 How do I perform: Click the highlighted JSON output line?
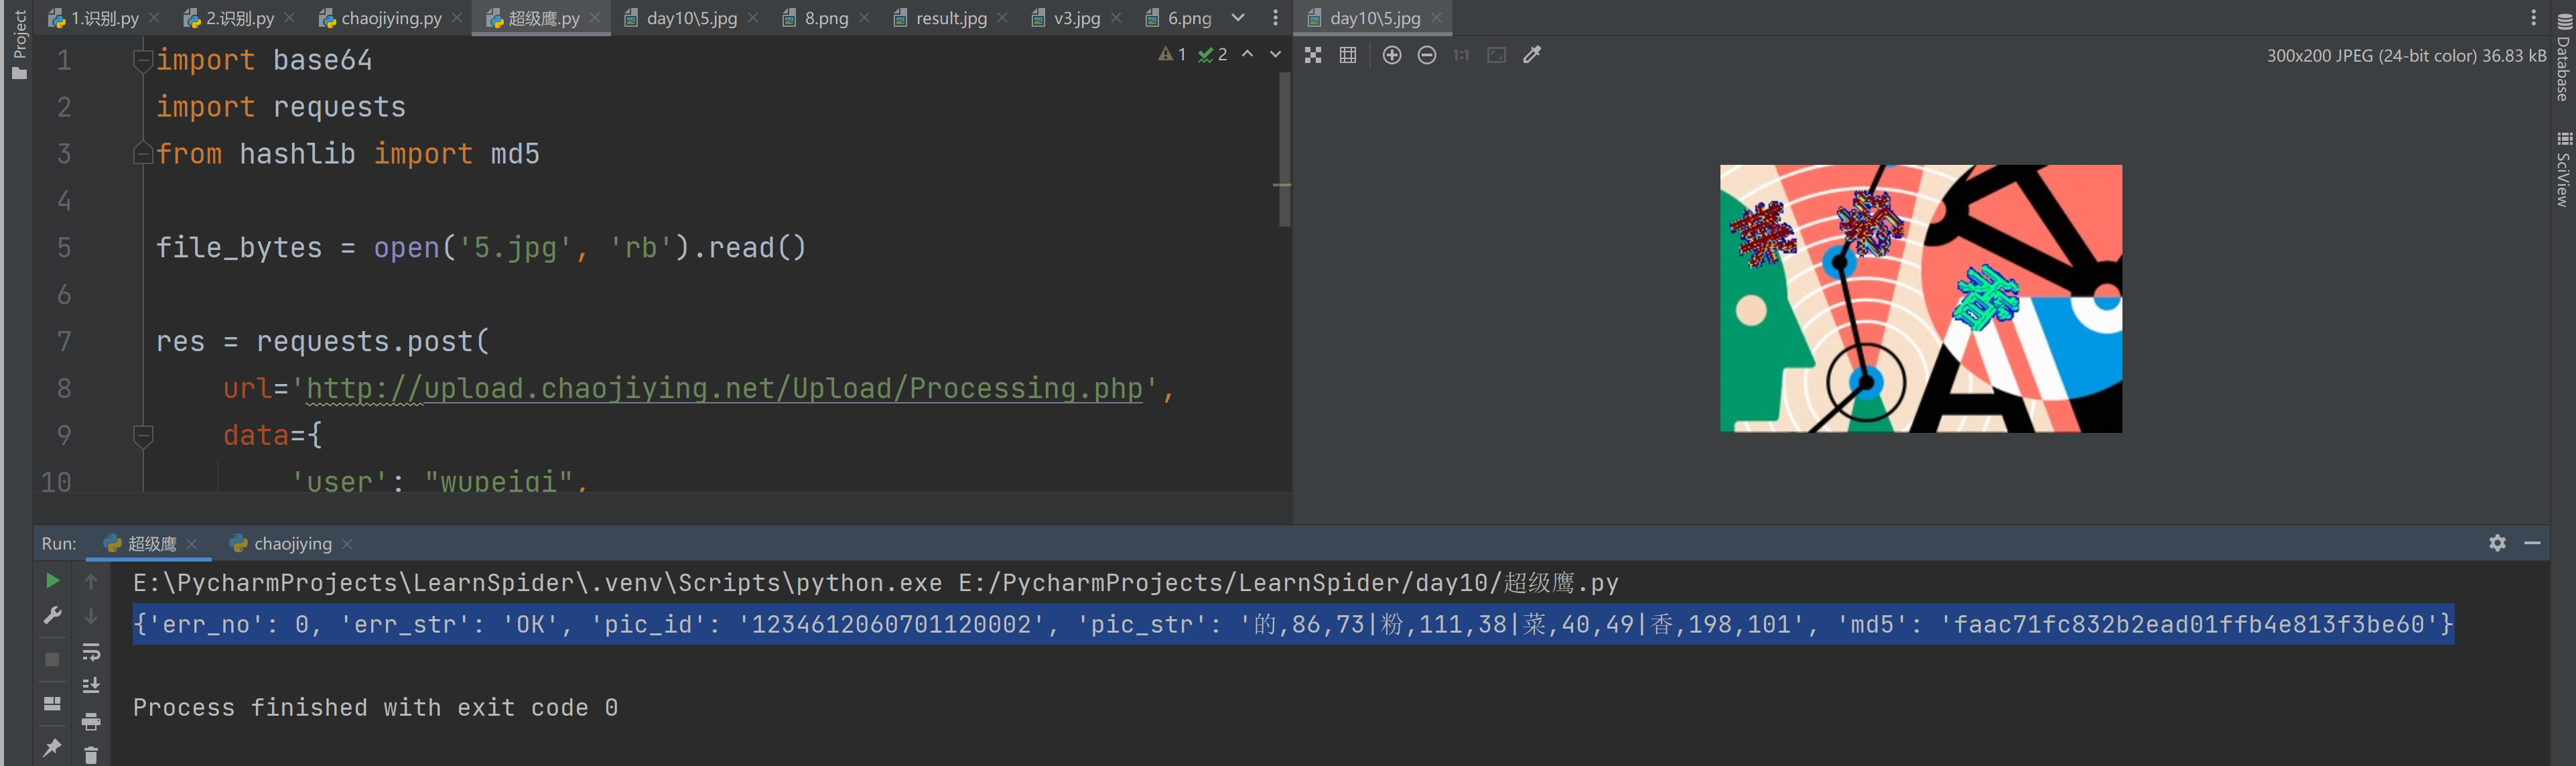pos(1293,624)
